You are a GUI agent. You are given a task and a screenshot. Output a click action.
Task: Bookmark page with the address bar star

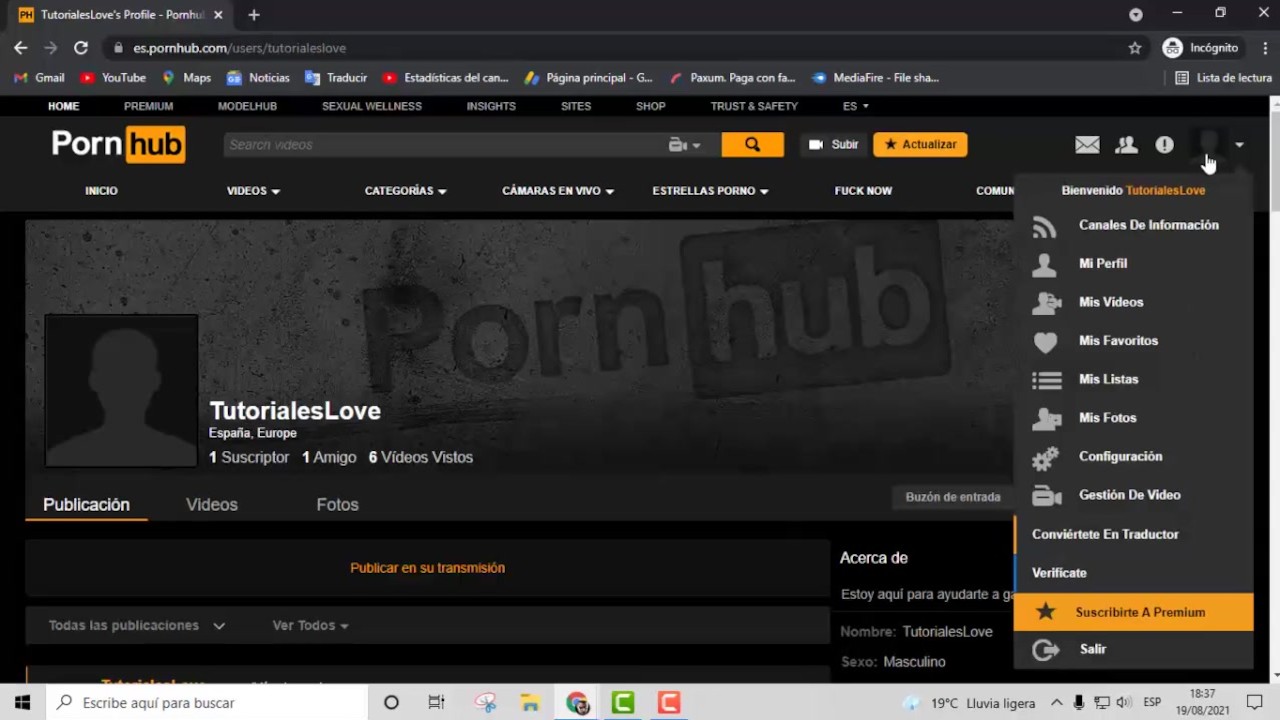click(x=1135, y=48)
